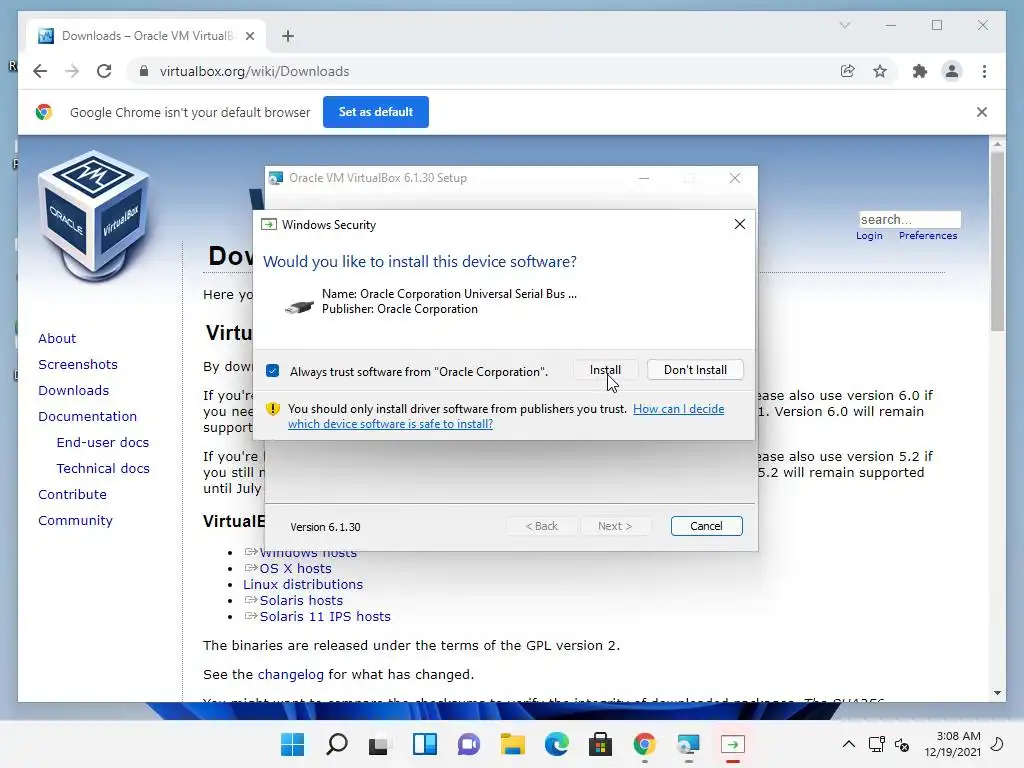Image resolution: width=1024 pixels, height=768 pixels.
Task: Toggle Always trust software from Oracle Corporation
Action: click(273, 371)
